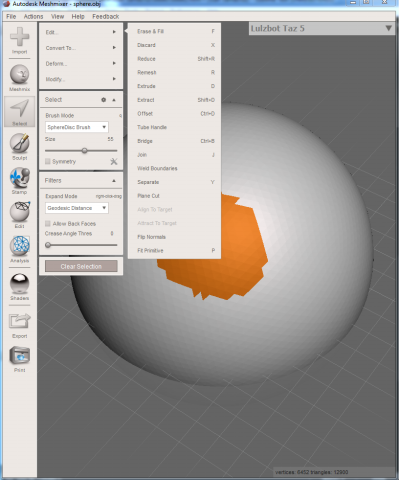This screenshot has height=480, width=399.
Task: Select Tube Handle menu entry
Action: [174, 127]
